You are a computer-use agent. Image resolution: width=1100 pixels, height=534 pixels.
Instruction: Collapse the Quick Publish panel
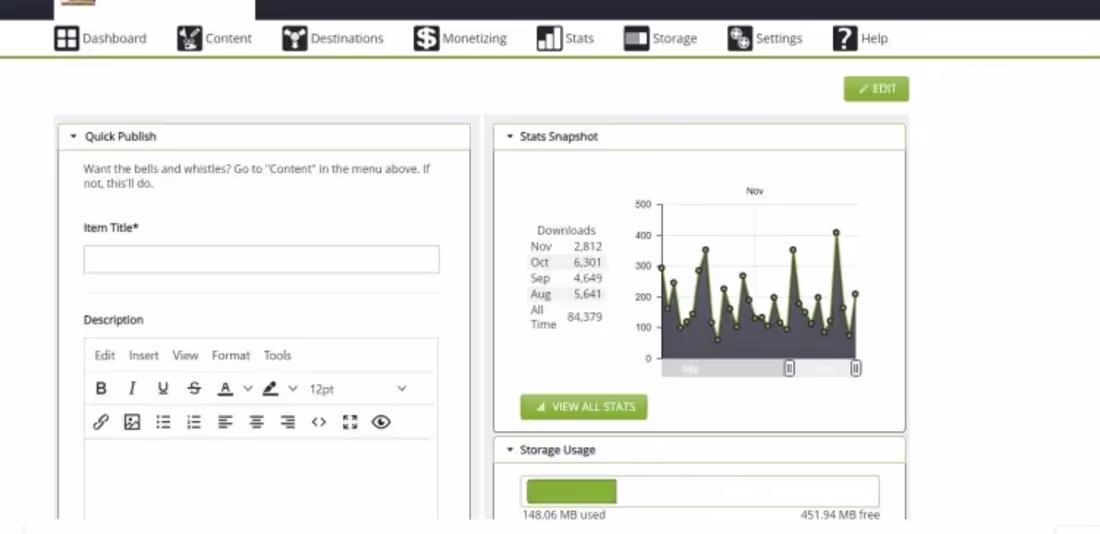tap(74, 137)
